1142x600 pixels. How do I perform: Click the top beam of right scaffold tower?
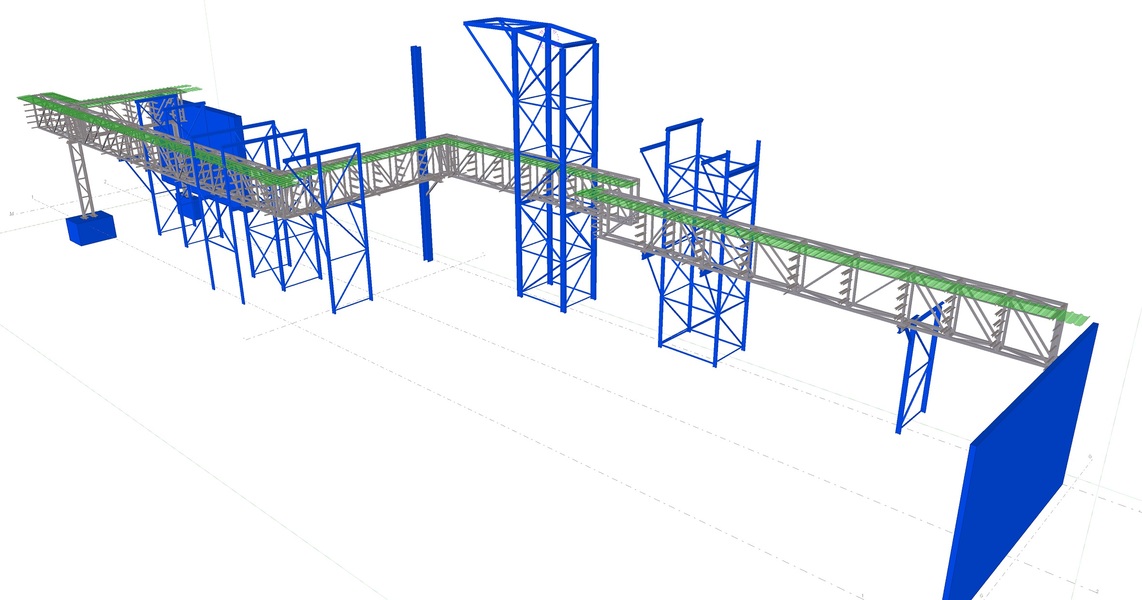(684, 126)
